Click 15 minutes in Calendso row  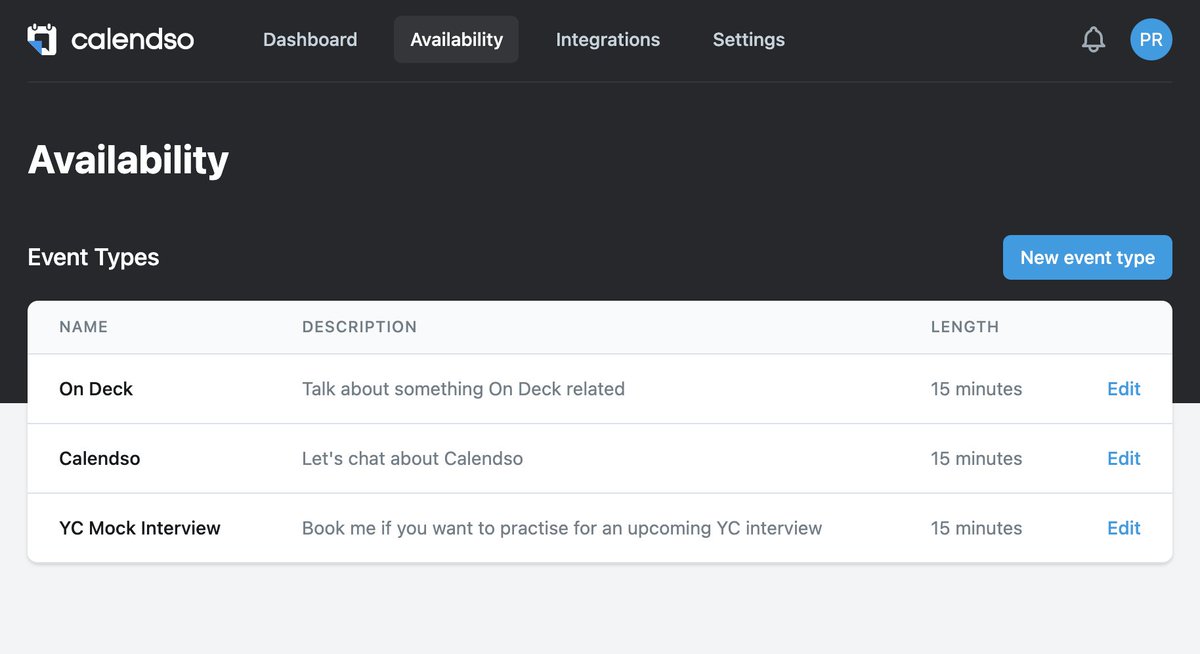coord(976,459)
